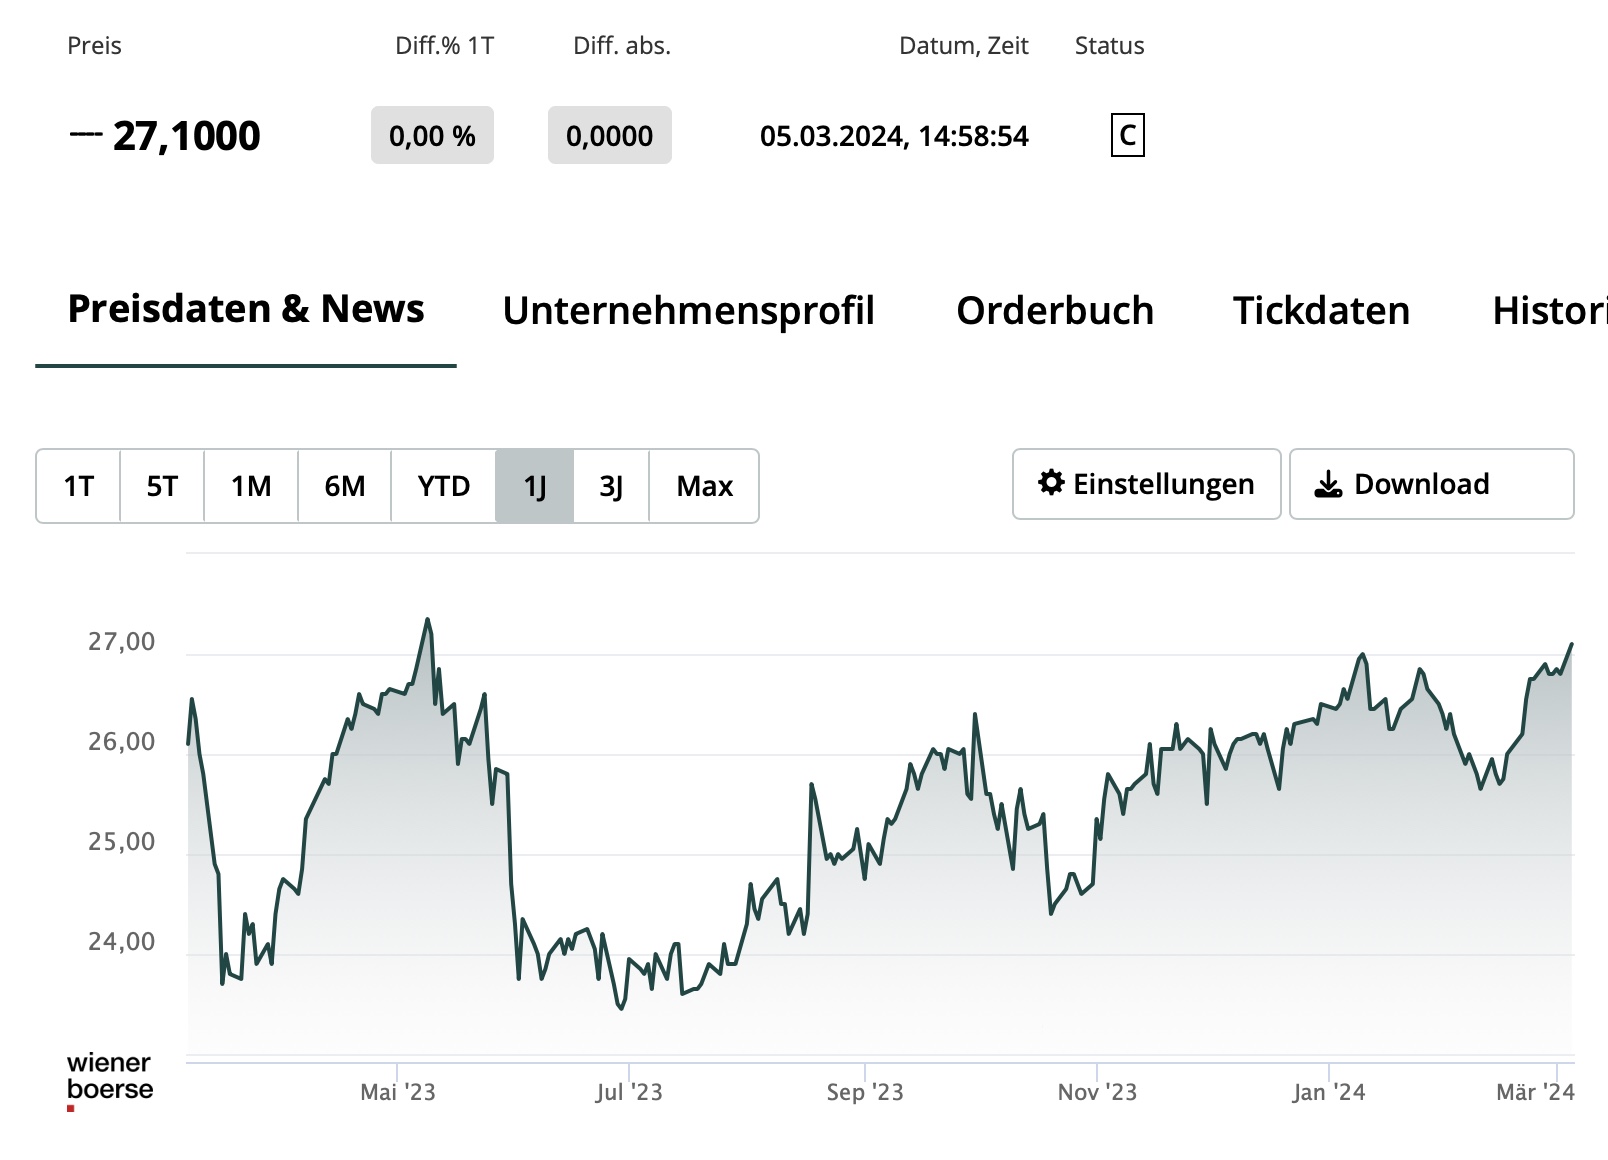Viewport: 1608px width, 1160px height.
Task: Open the Einstellungen chart settings
Action: point(1146,484)
